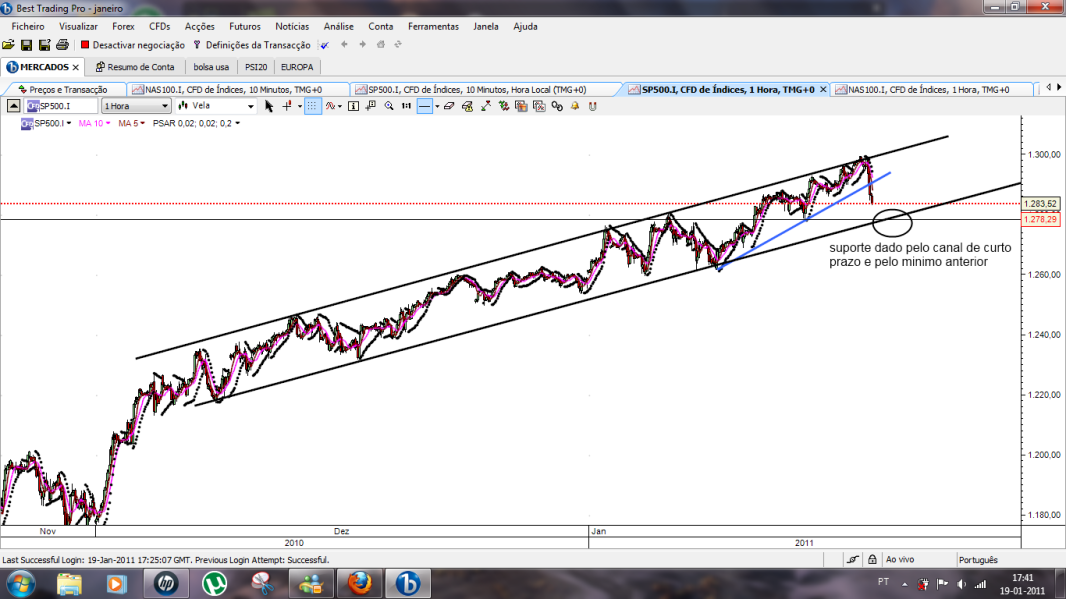
Task: Close the SP500.I 1 Hora chart tab
Action: click(x=823, y=89)
